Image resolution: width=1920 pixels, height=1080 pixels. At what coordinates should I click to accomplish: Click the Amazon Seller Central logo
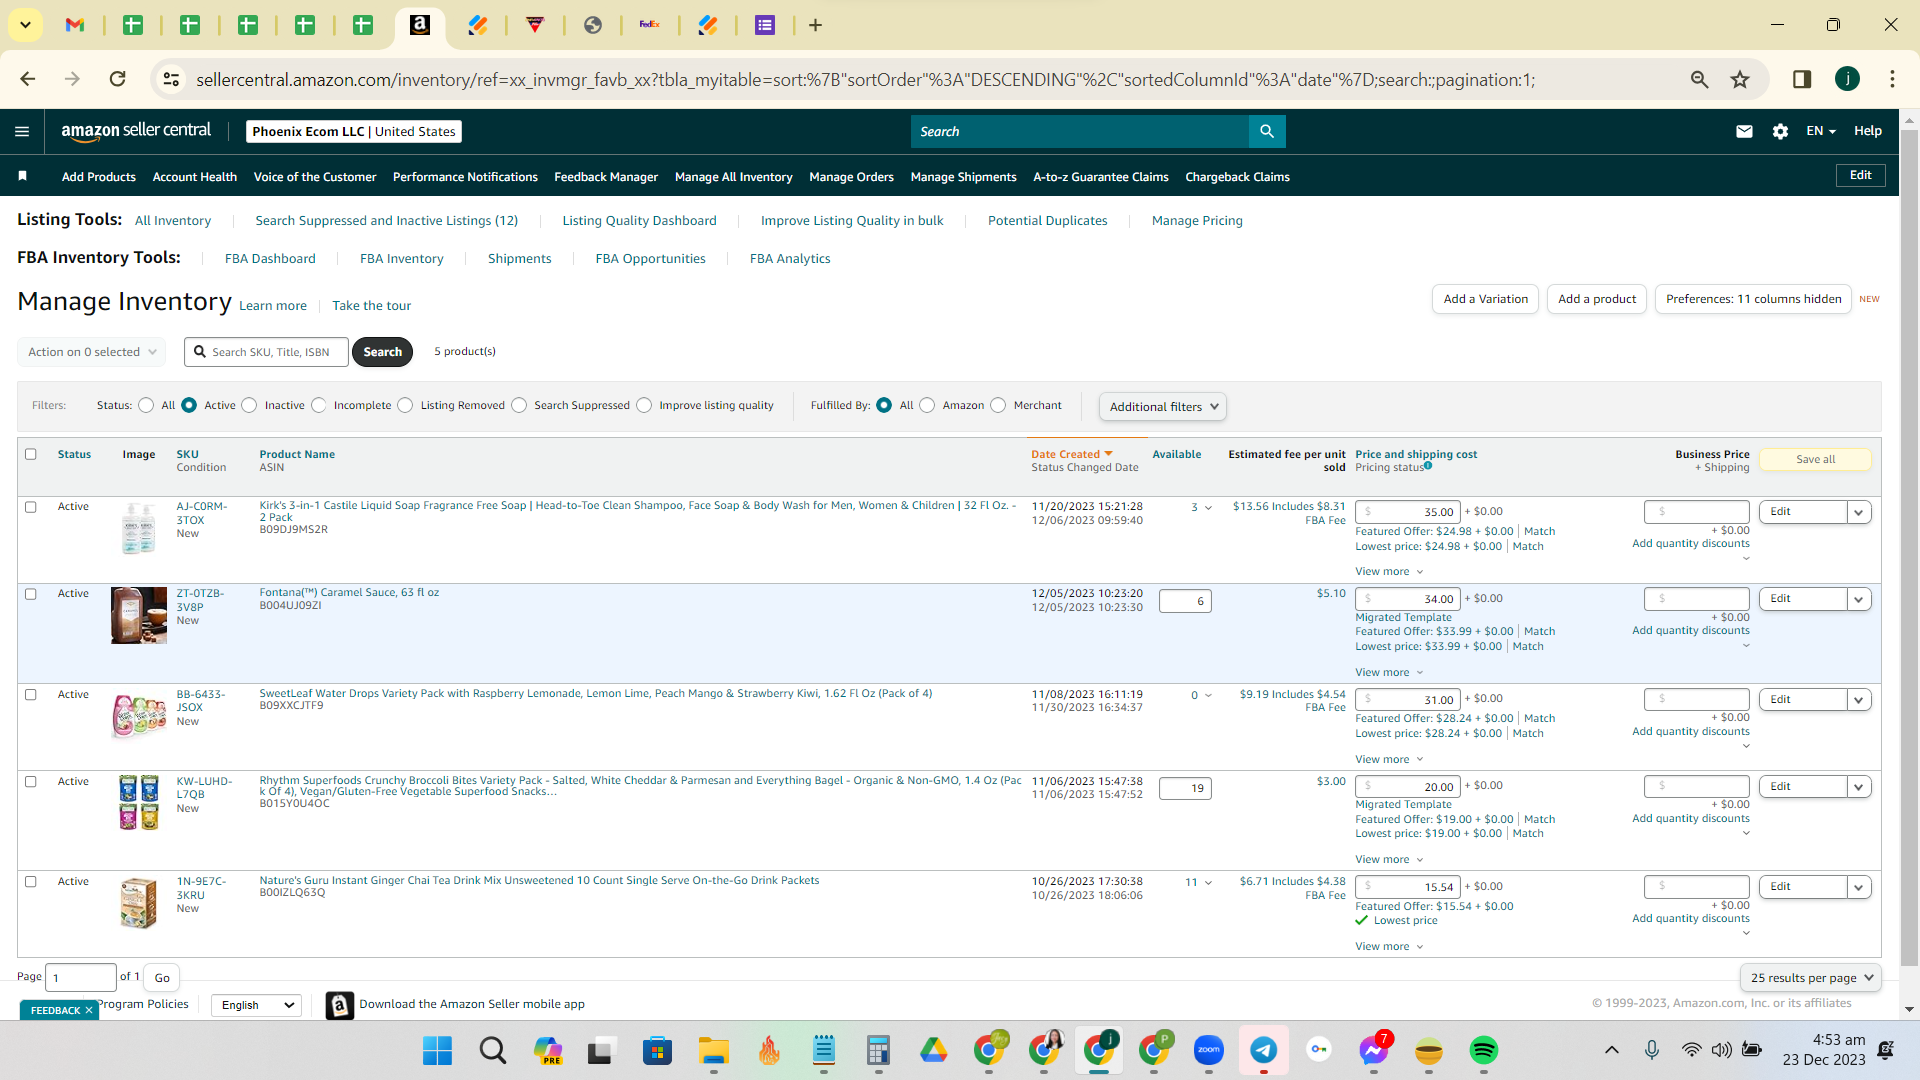pyautogui.click(x=136, y=131)
